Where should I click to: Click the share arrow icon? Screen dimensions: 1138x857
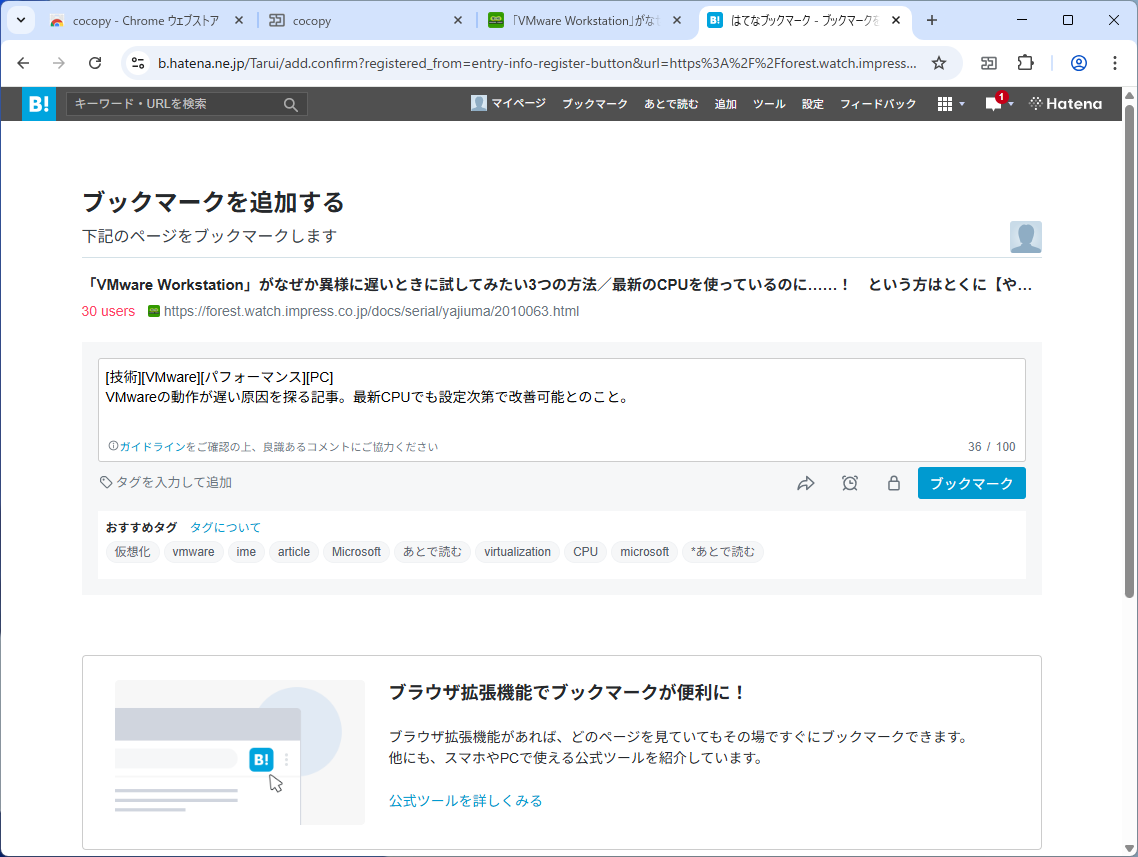pyautogui.click(x=806, y=482)
